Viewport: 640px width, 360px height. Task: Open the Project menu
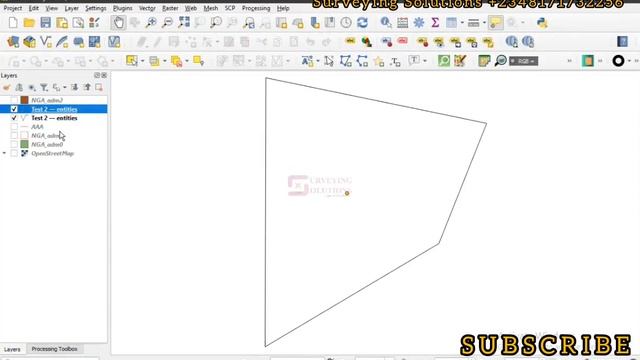pos(13,8)
